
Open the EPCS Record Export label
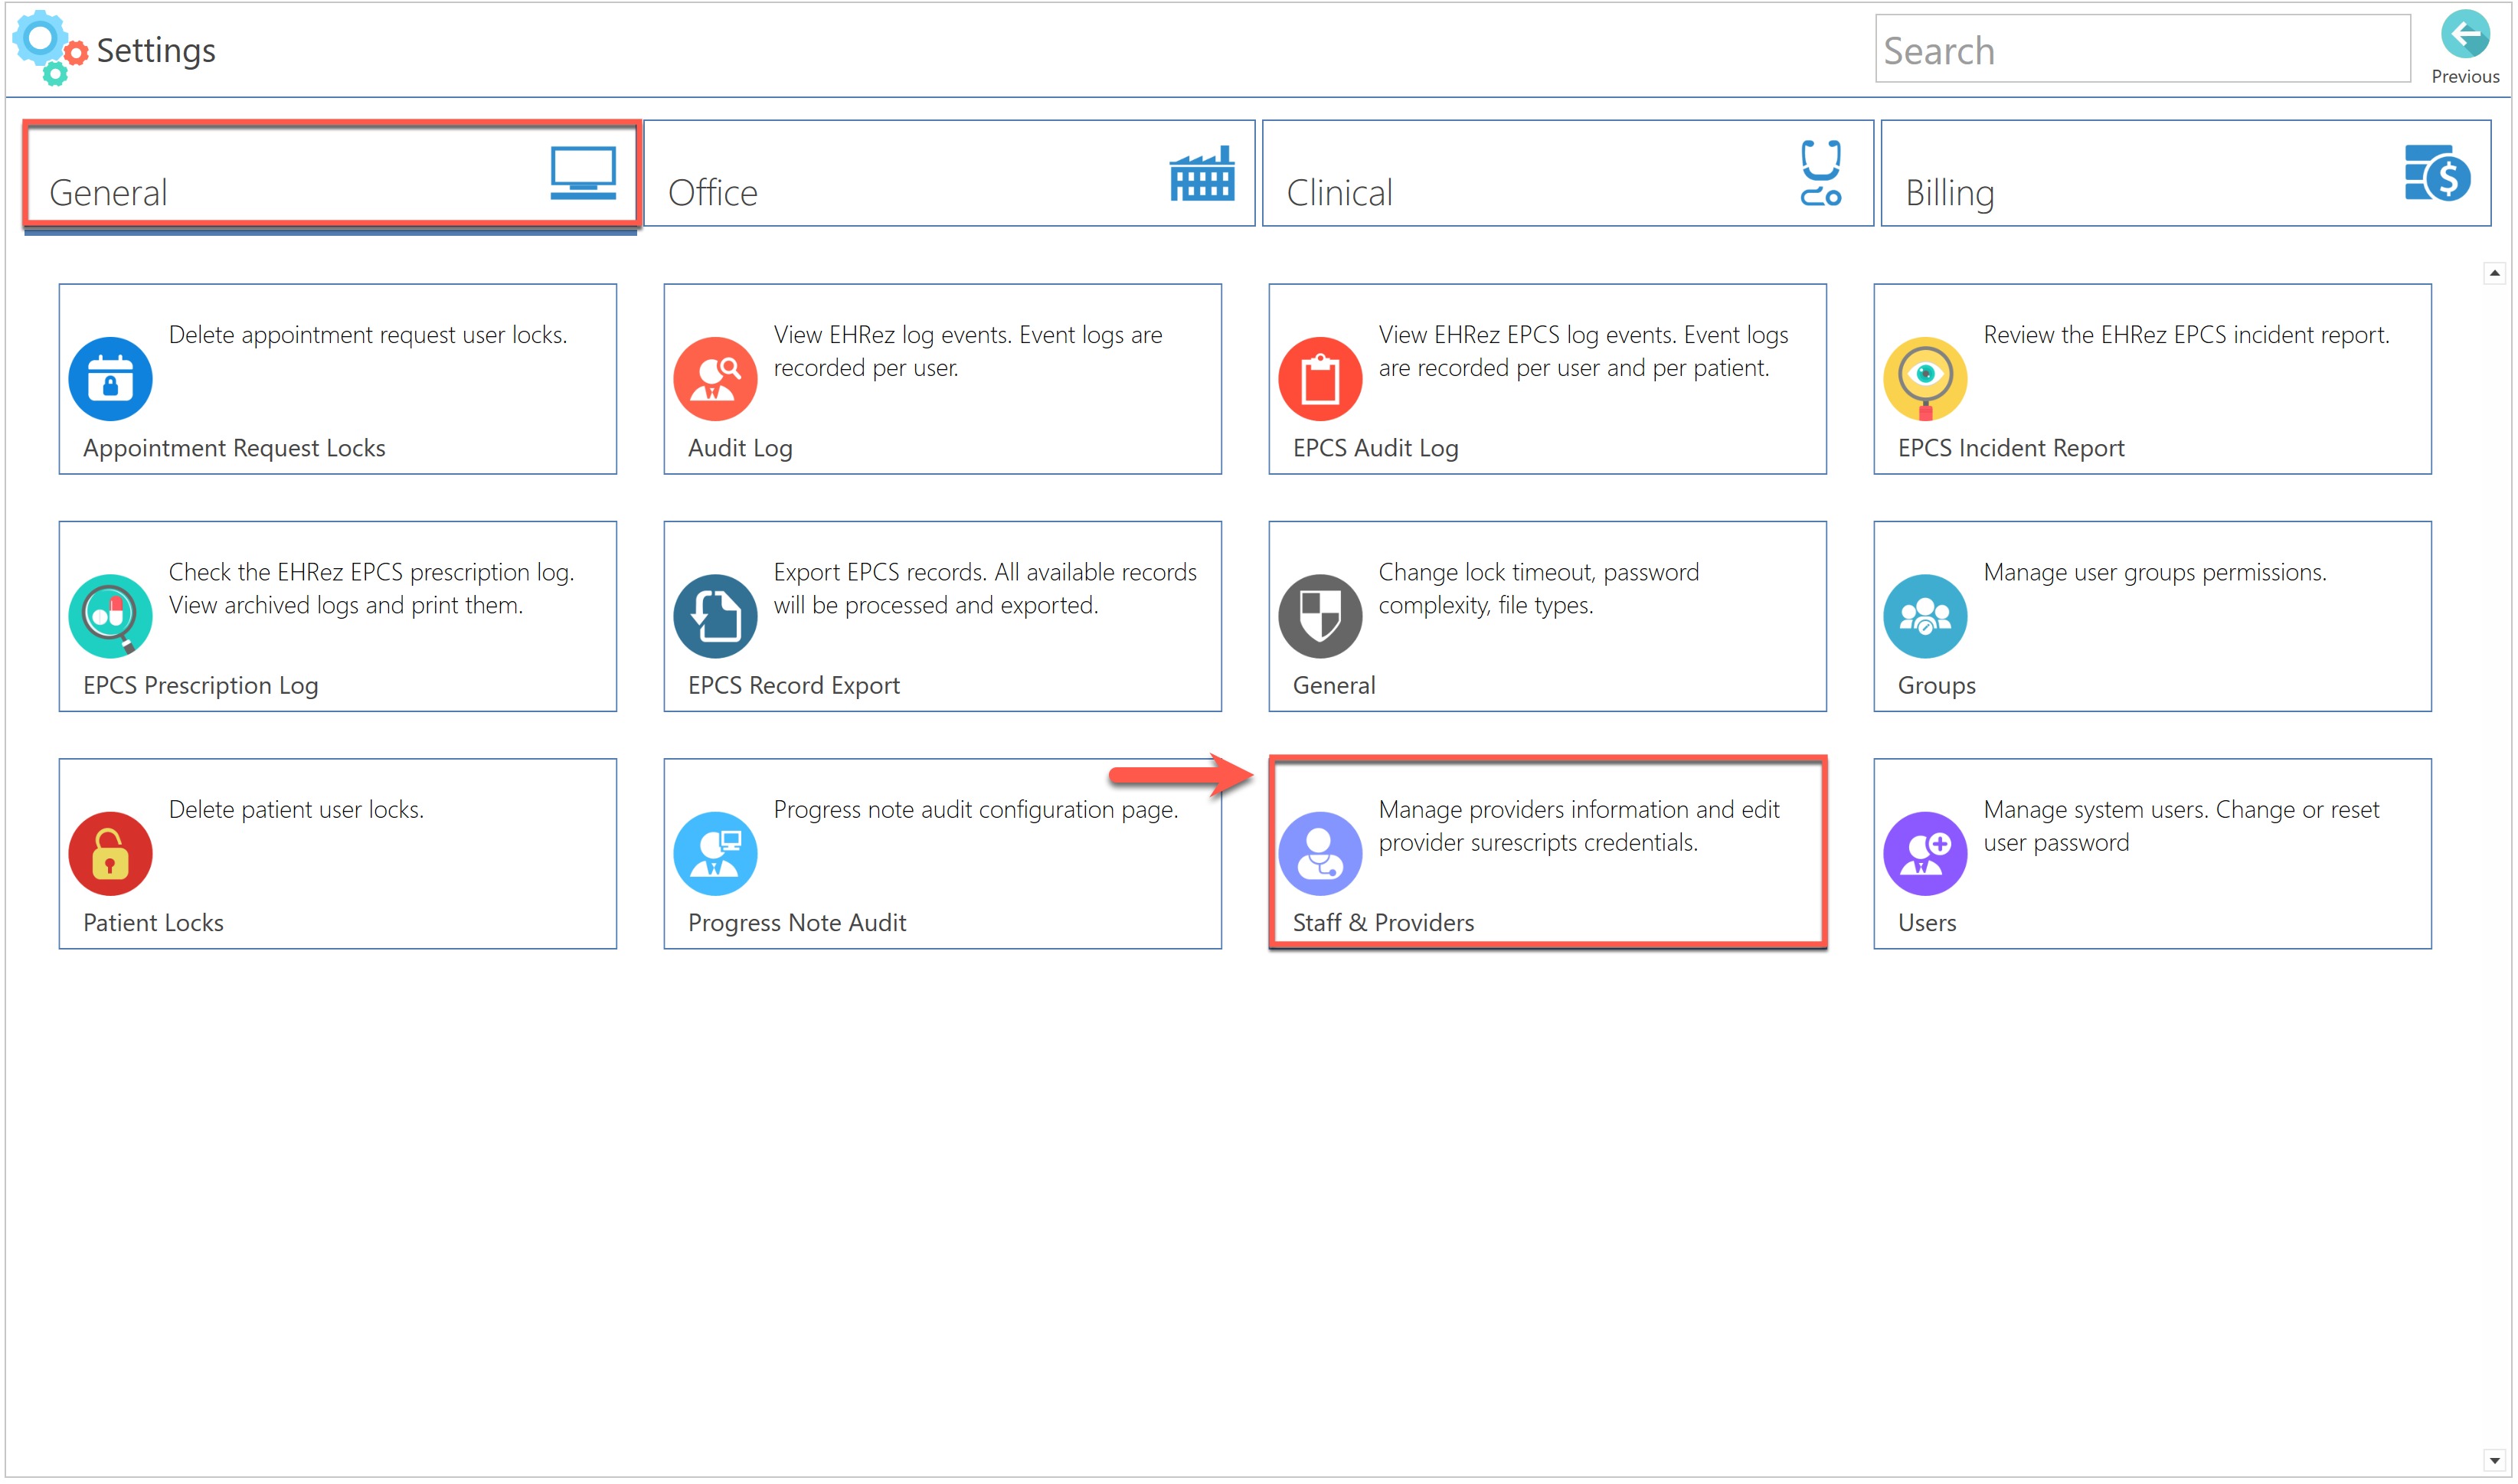click(793, 685)
